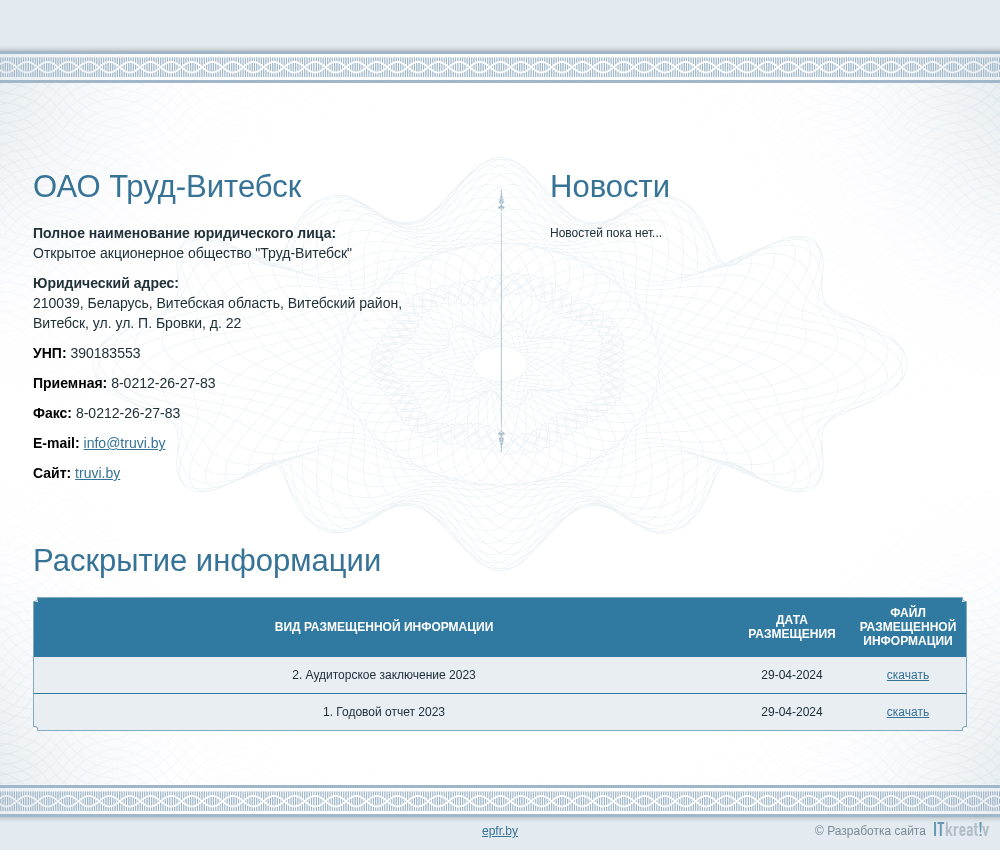Click the ФАЙЛ РАЗМЕЩЕННОЙ ИНФОРМАЦИИ column header
Image resolution: width=1000 pixels, height=850 pixels.
tap(908, 627)
